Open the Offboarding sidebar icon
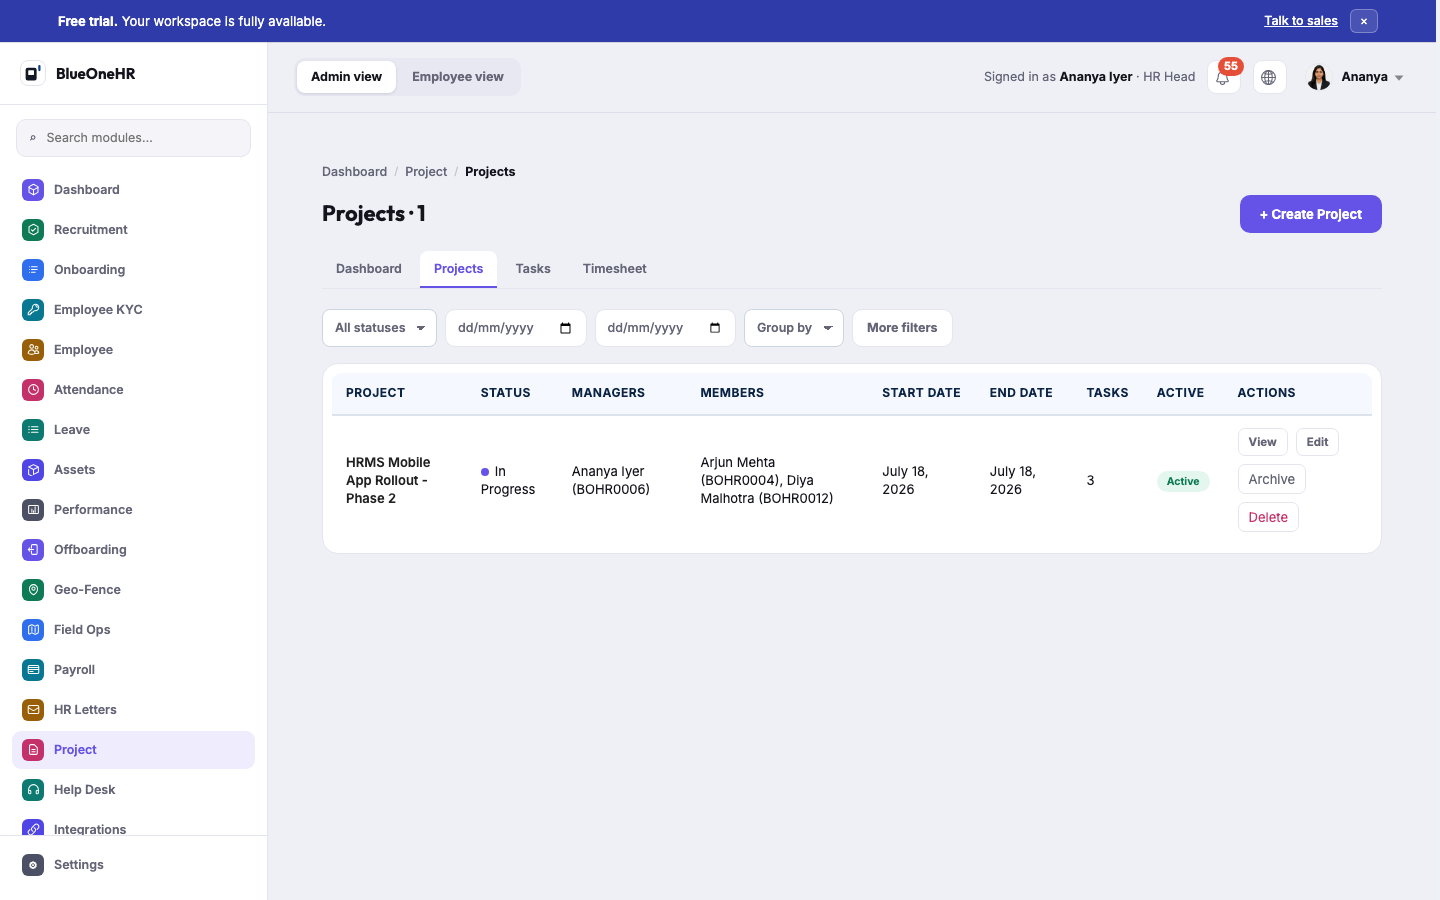The height and width of the screenshot is (900, 1440). pos(33,550)
